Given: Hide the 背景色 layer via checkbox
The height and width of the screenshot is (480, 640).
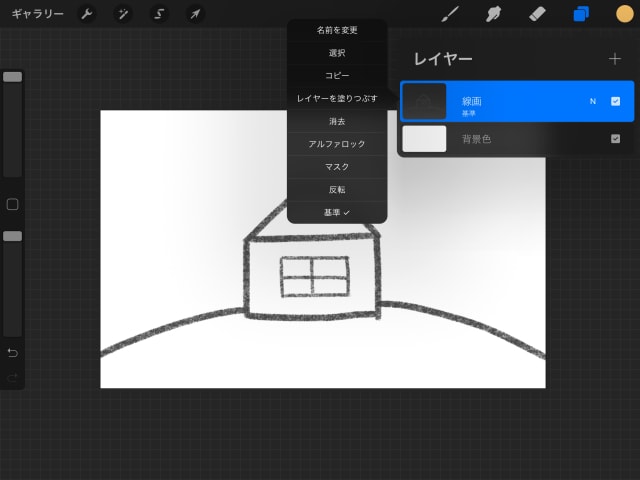Looking at the screenshot, I should pyautogui.click(x=616, y=139).
